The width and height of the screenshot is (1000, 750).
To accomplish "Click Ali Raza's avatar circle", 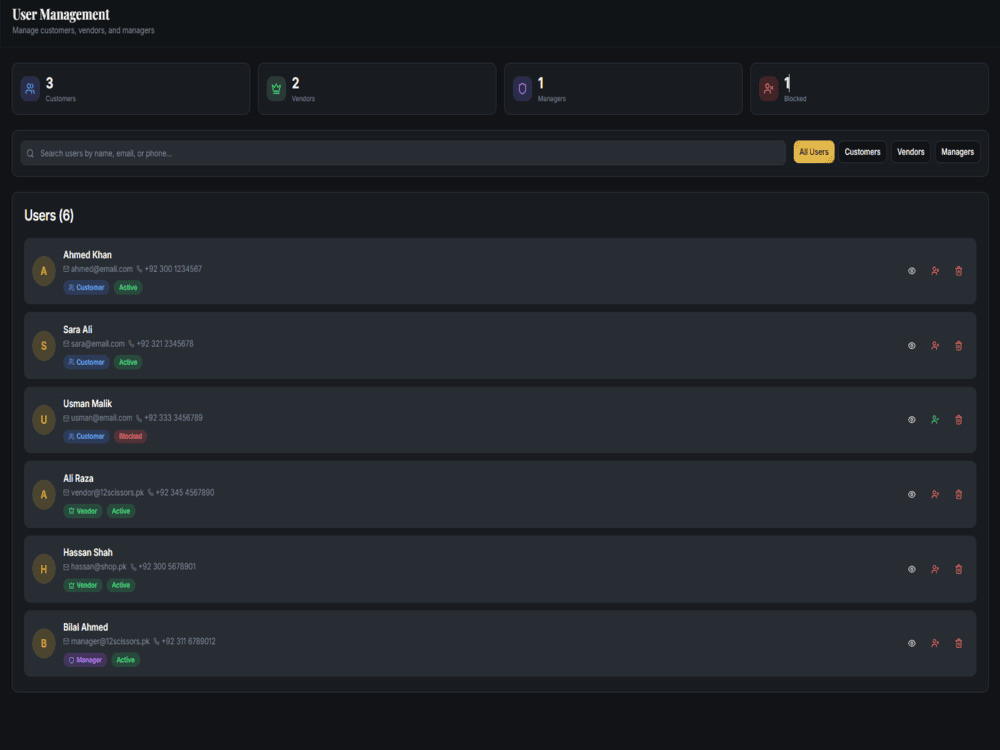I will pyautogui.click(x=44, y=494).
